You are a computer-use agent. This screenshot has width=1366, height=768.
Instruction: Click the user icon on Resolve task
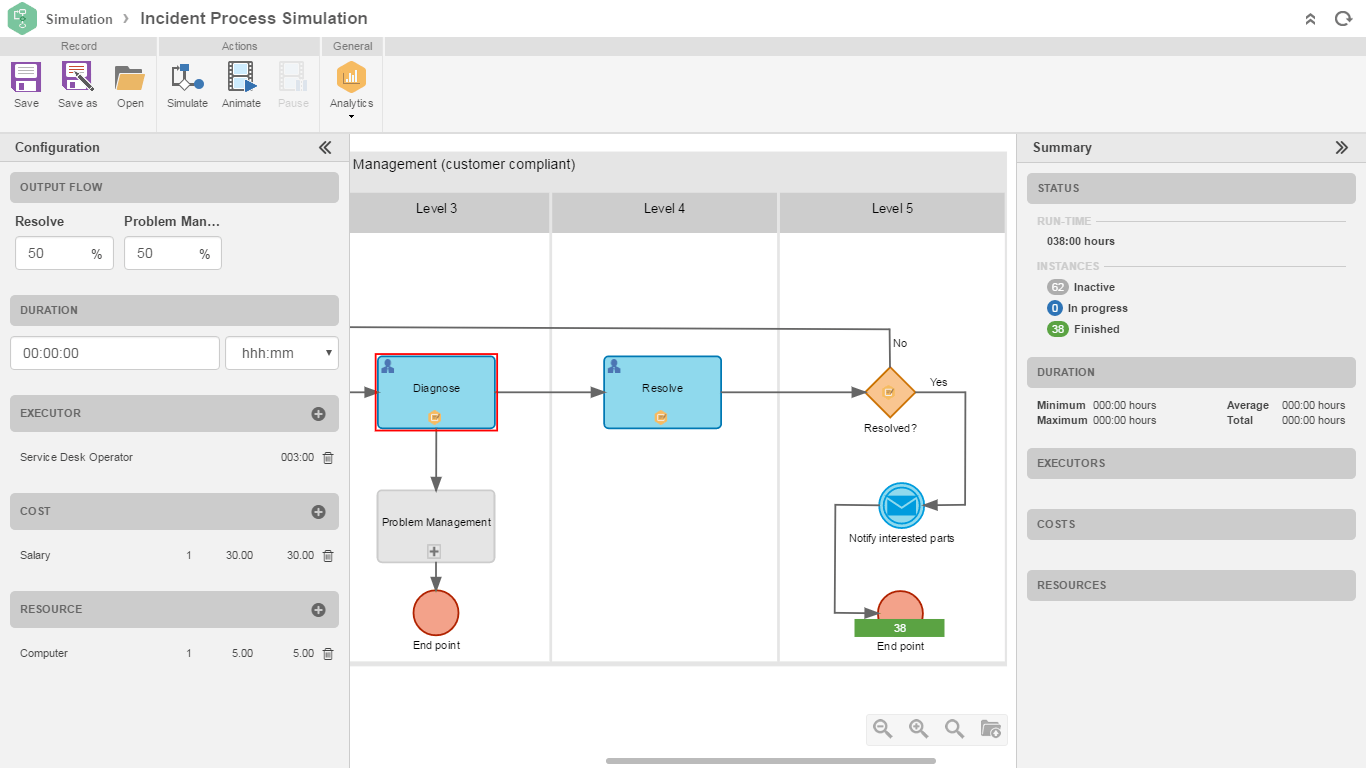614,366
